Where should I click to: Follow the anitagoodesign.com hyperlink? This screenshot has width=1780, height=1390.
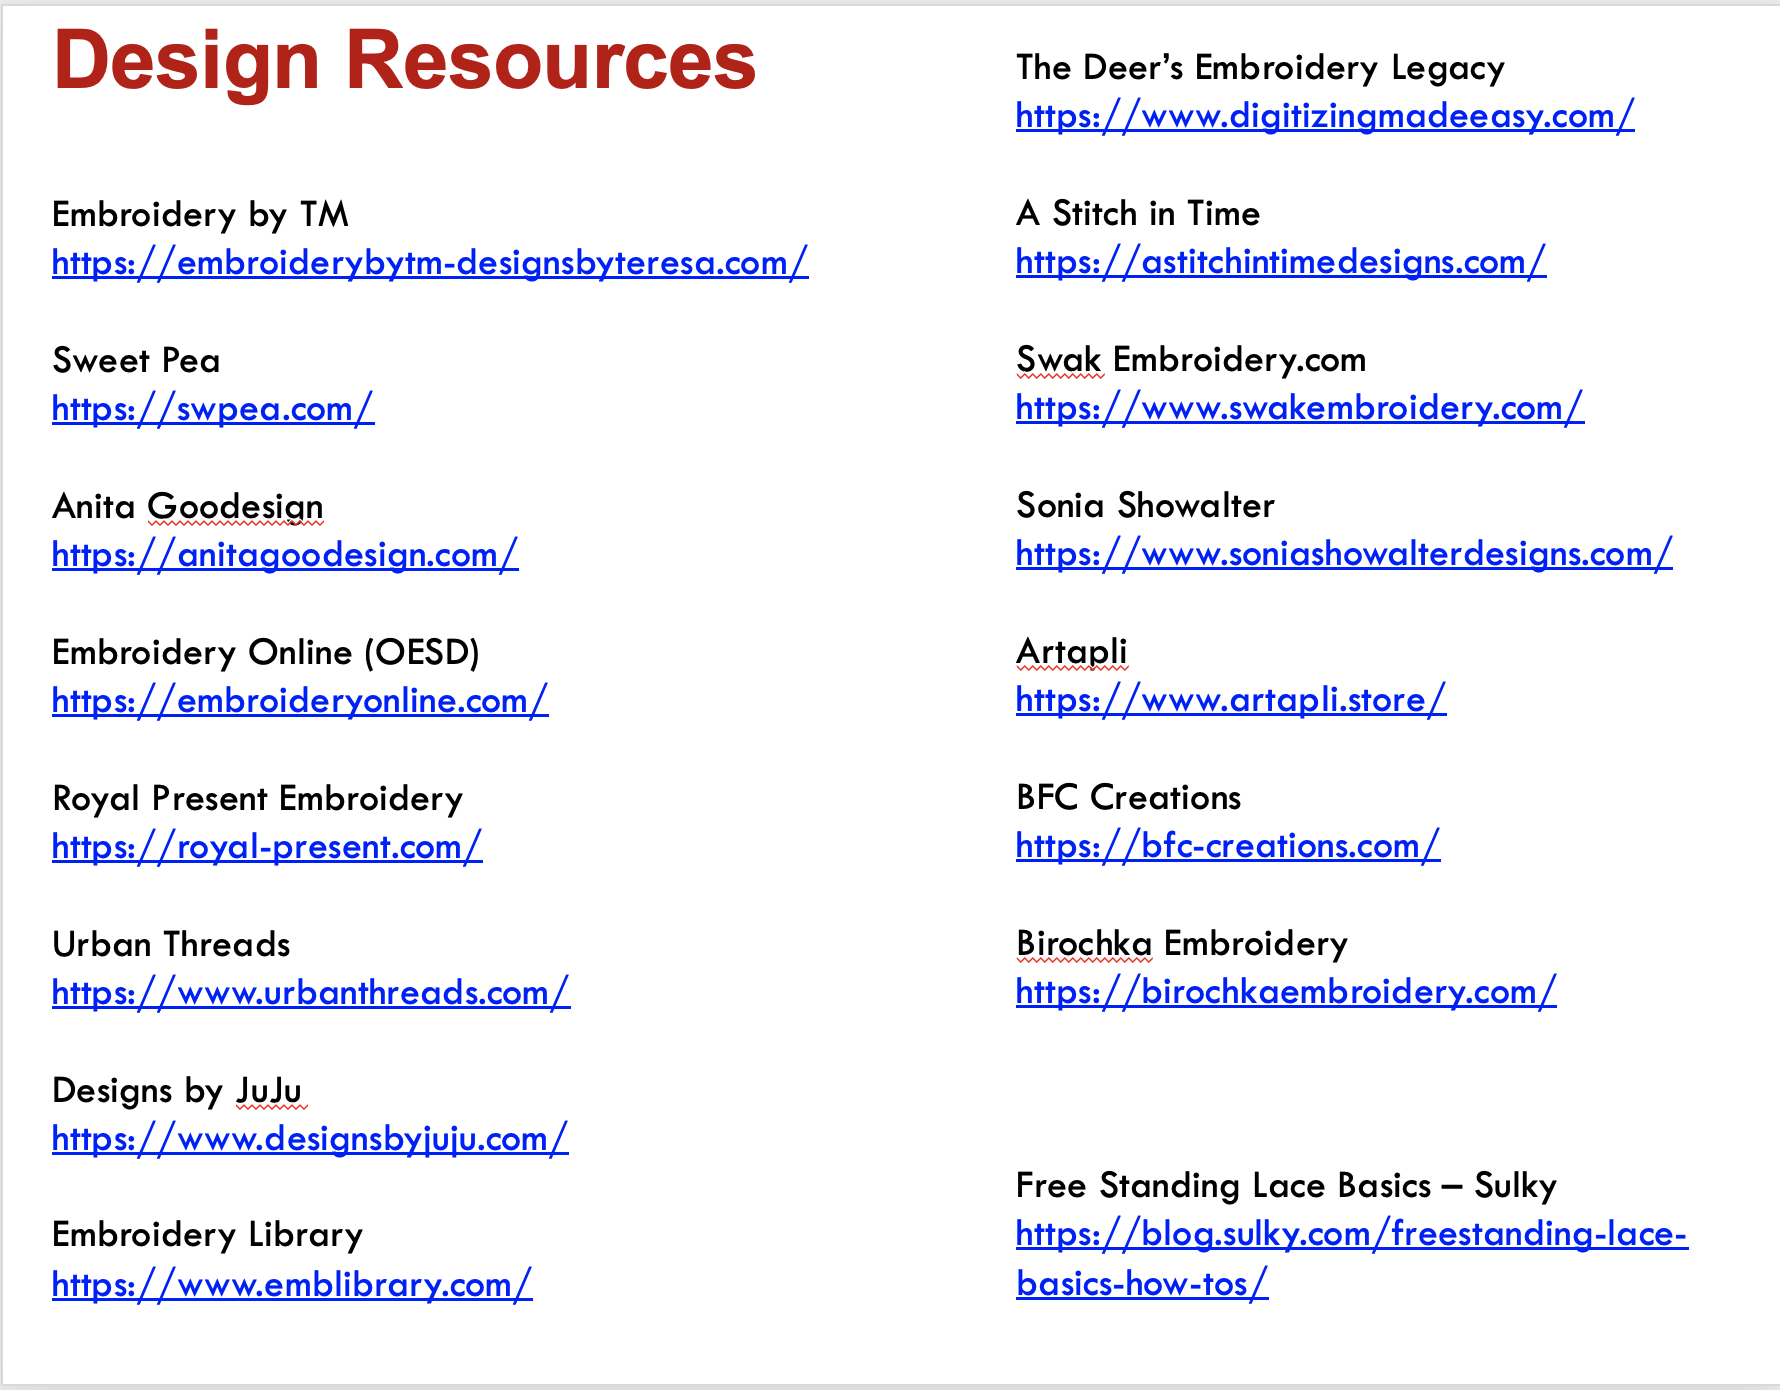285,555
